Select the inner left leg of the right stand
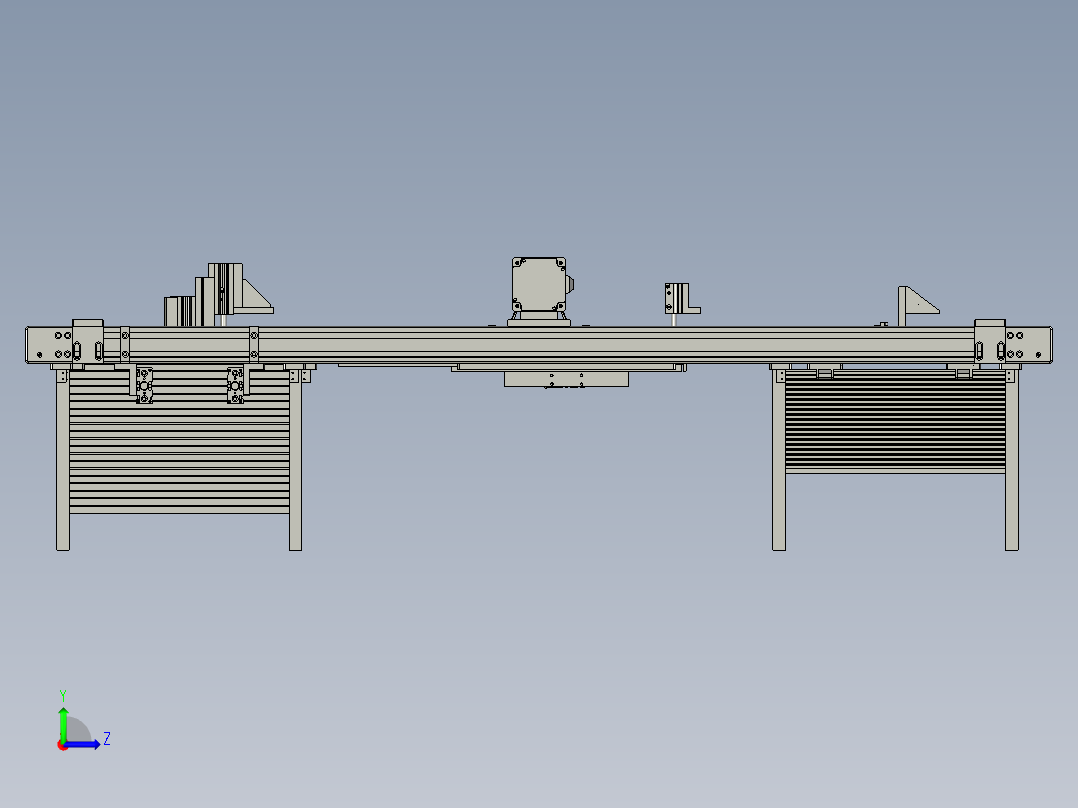The width and height of the screenshot is (1078, 808). pyautogui.click(x=779, y=459)
